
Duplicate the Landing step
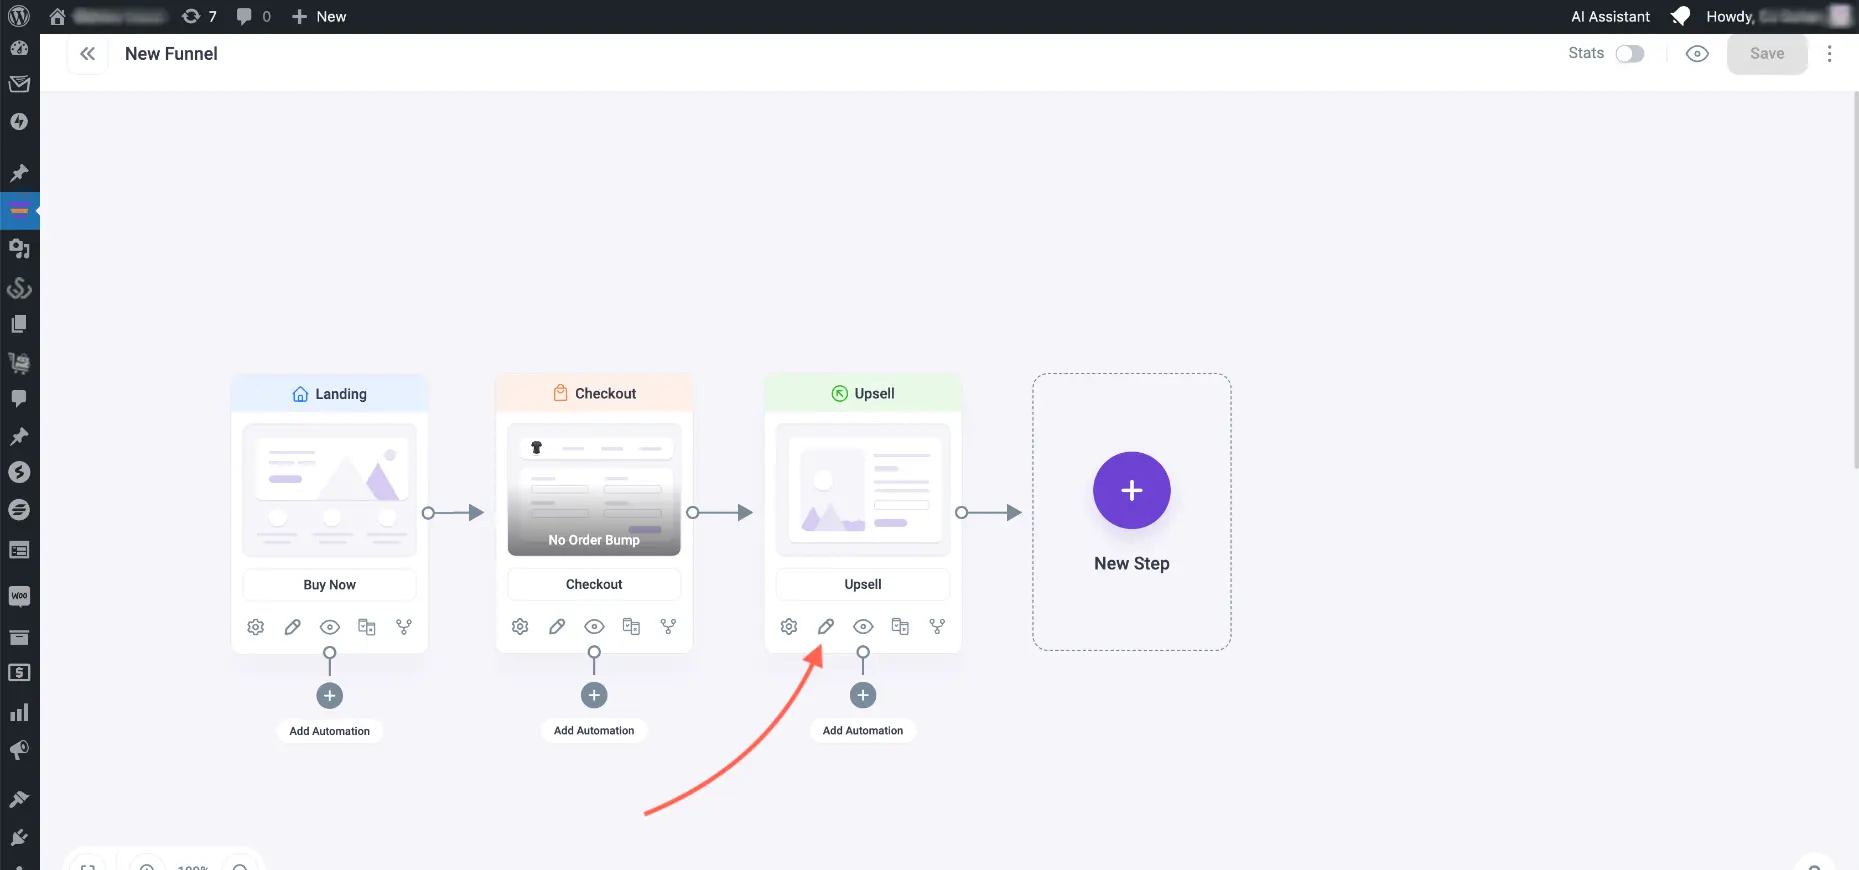click(367, 627)
